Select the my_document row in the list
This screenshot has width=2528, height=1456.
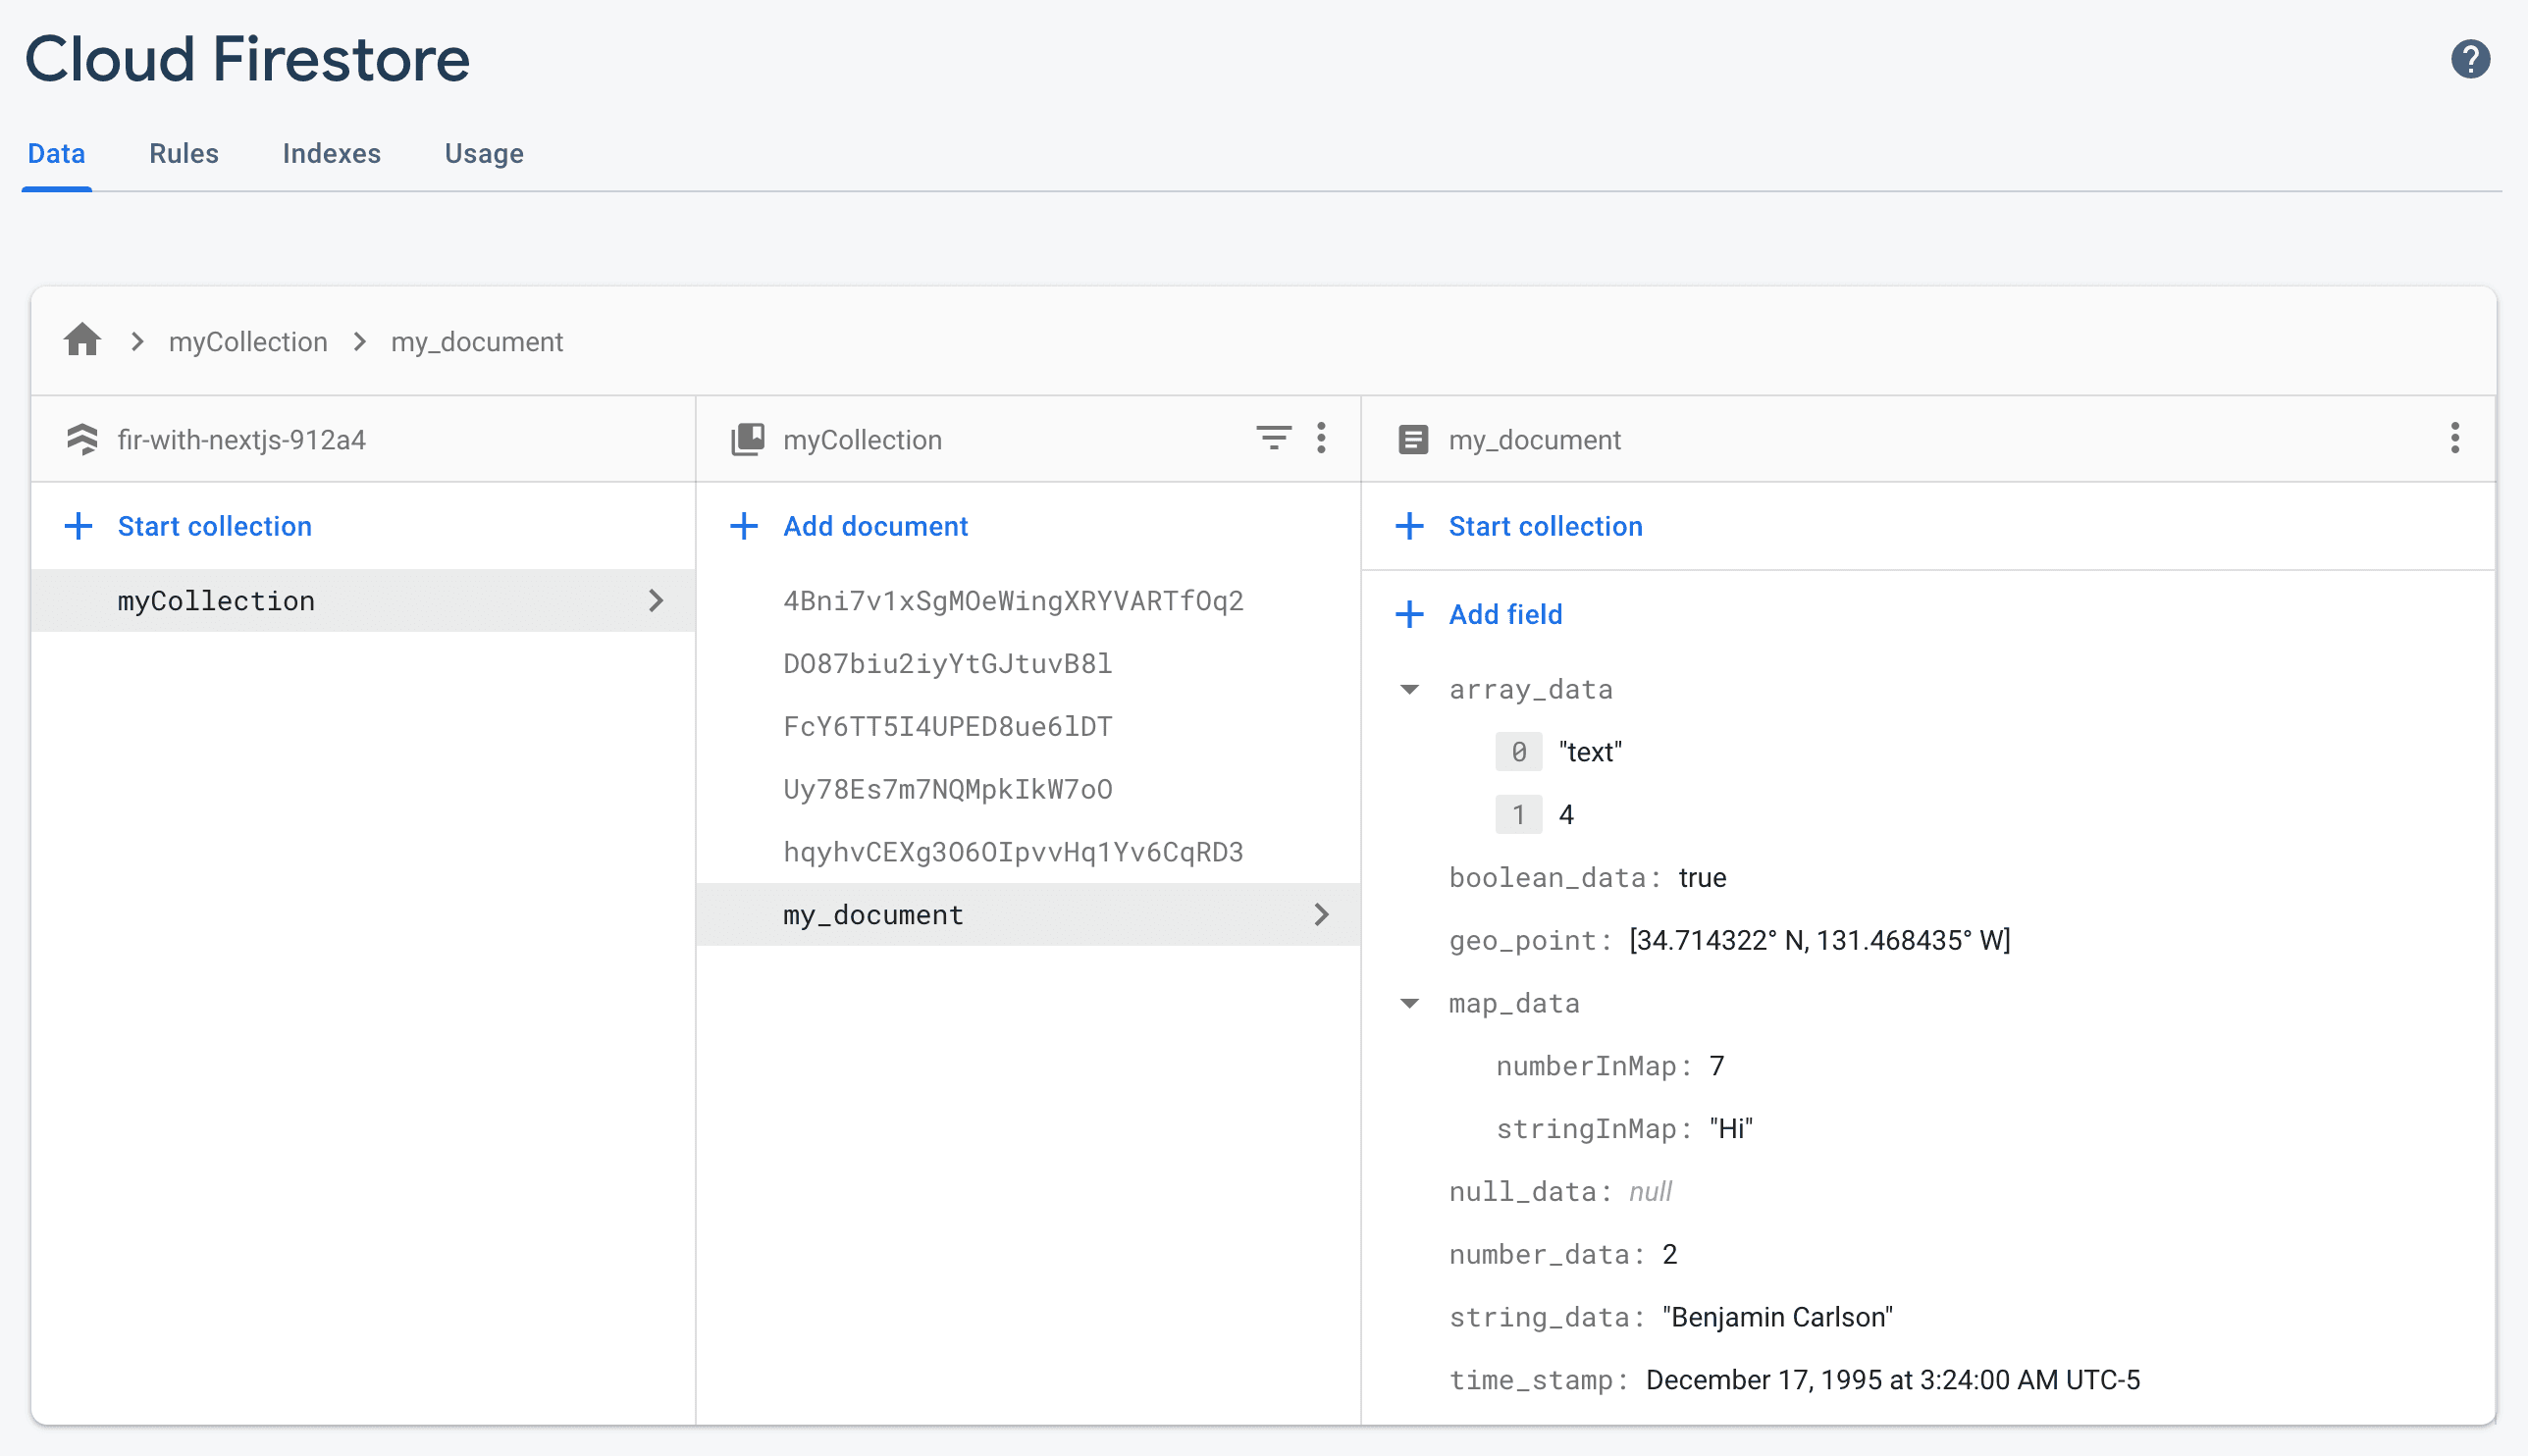1028,914
